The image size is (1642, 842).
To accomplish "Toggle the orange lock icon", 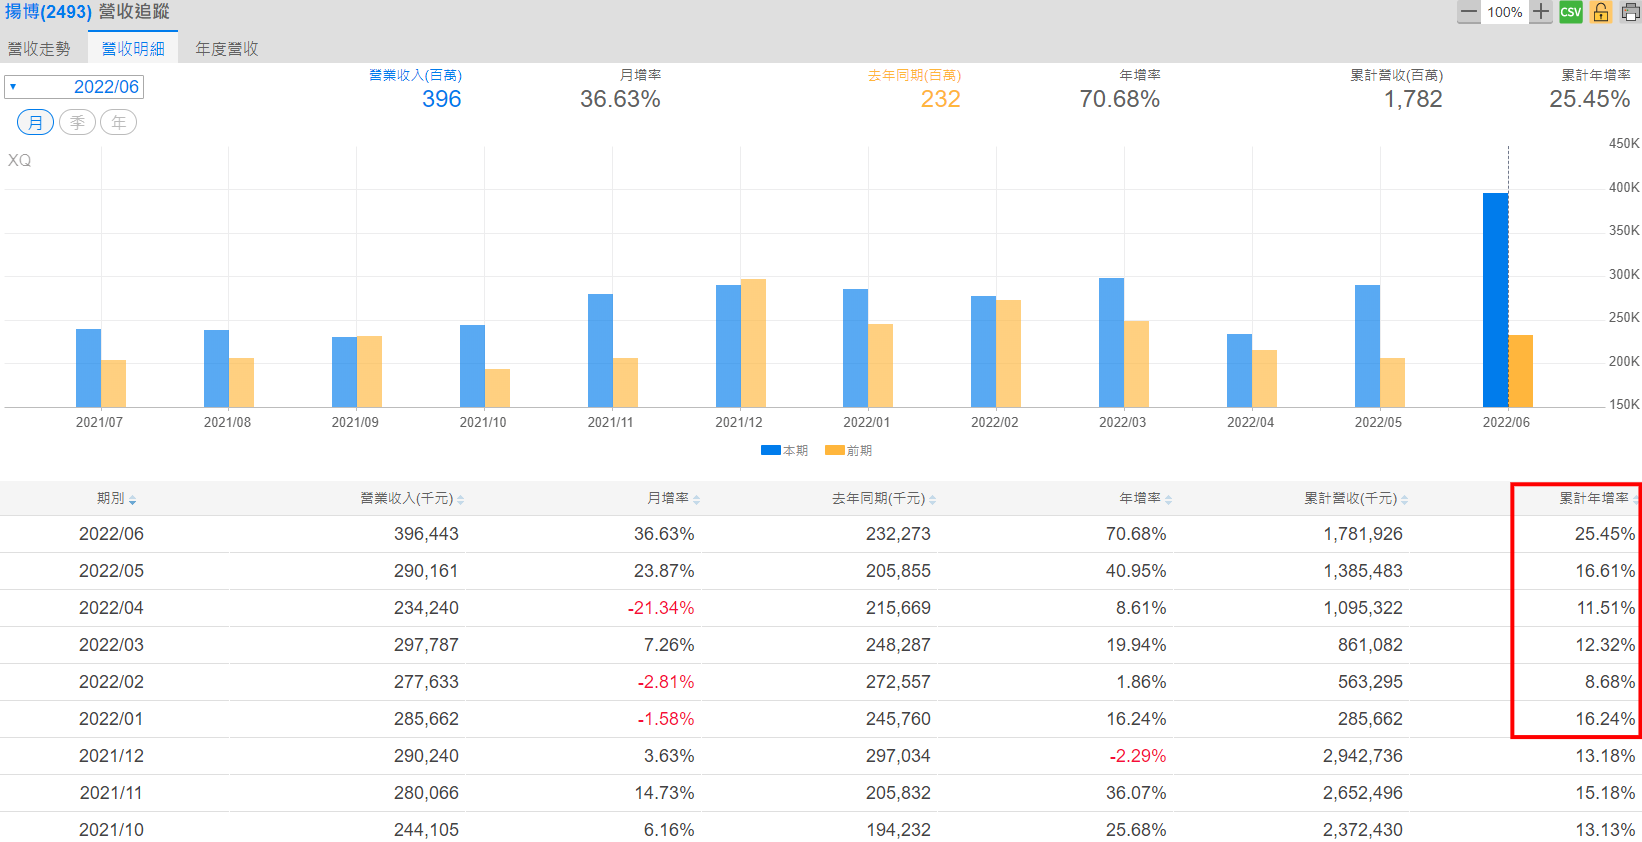I will tap(1601, 12).
